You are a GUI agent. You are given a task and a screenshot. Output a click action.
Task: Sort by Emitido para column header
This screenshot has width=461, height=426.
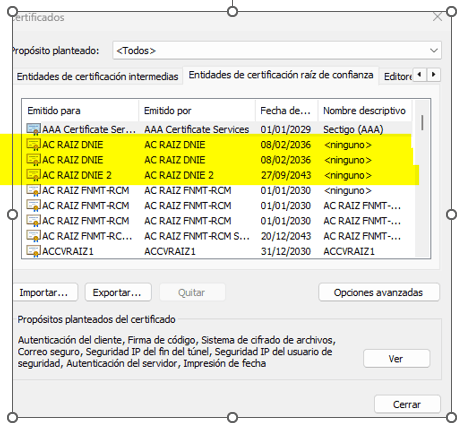(80, 111)
